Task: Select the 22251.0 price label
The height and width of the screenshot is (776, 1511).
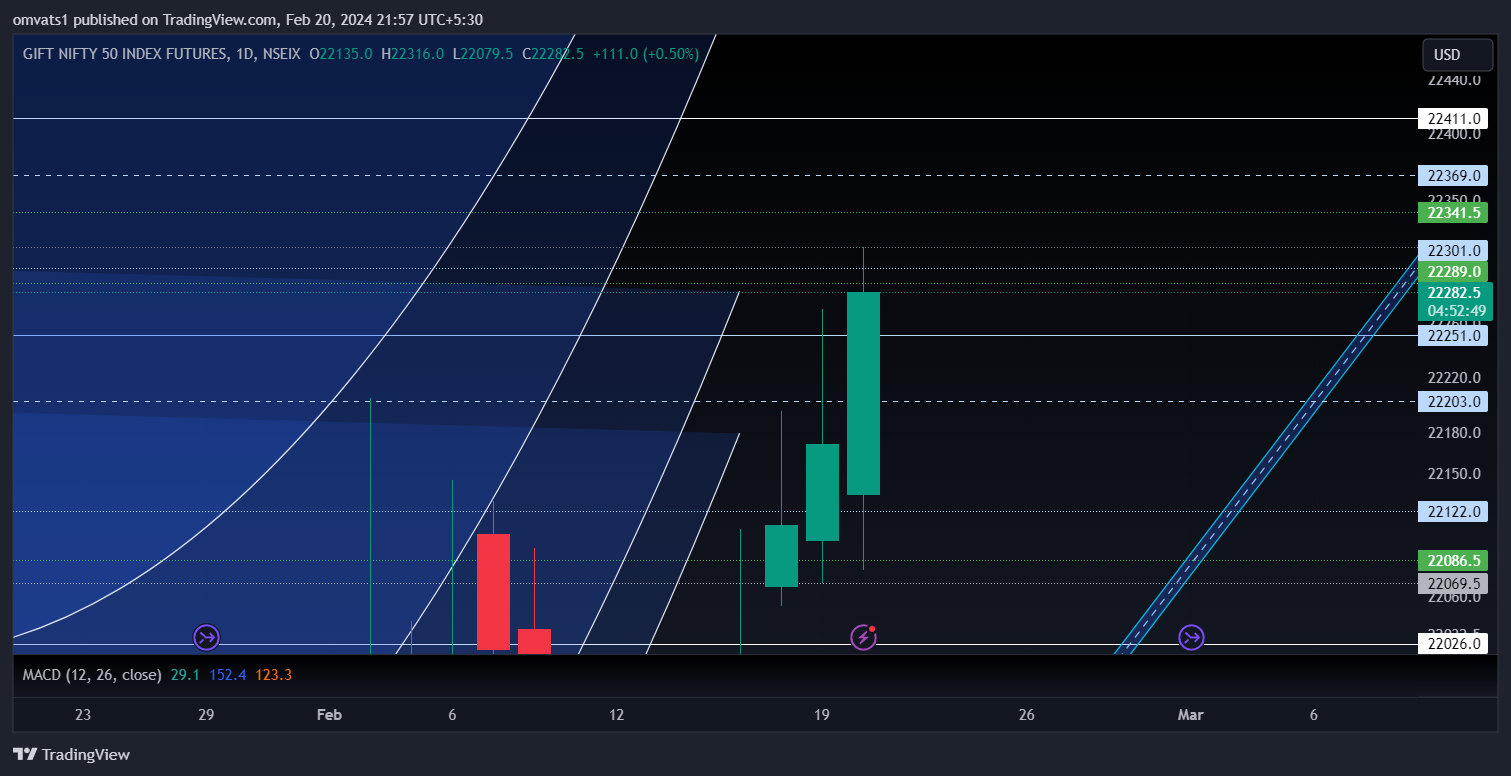Action: [x=1452, y=336]
